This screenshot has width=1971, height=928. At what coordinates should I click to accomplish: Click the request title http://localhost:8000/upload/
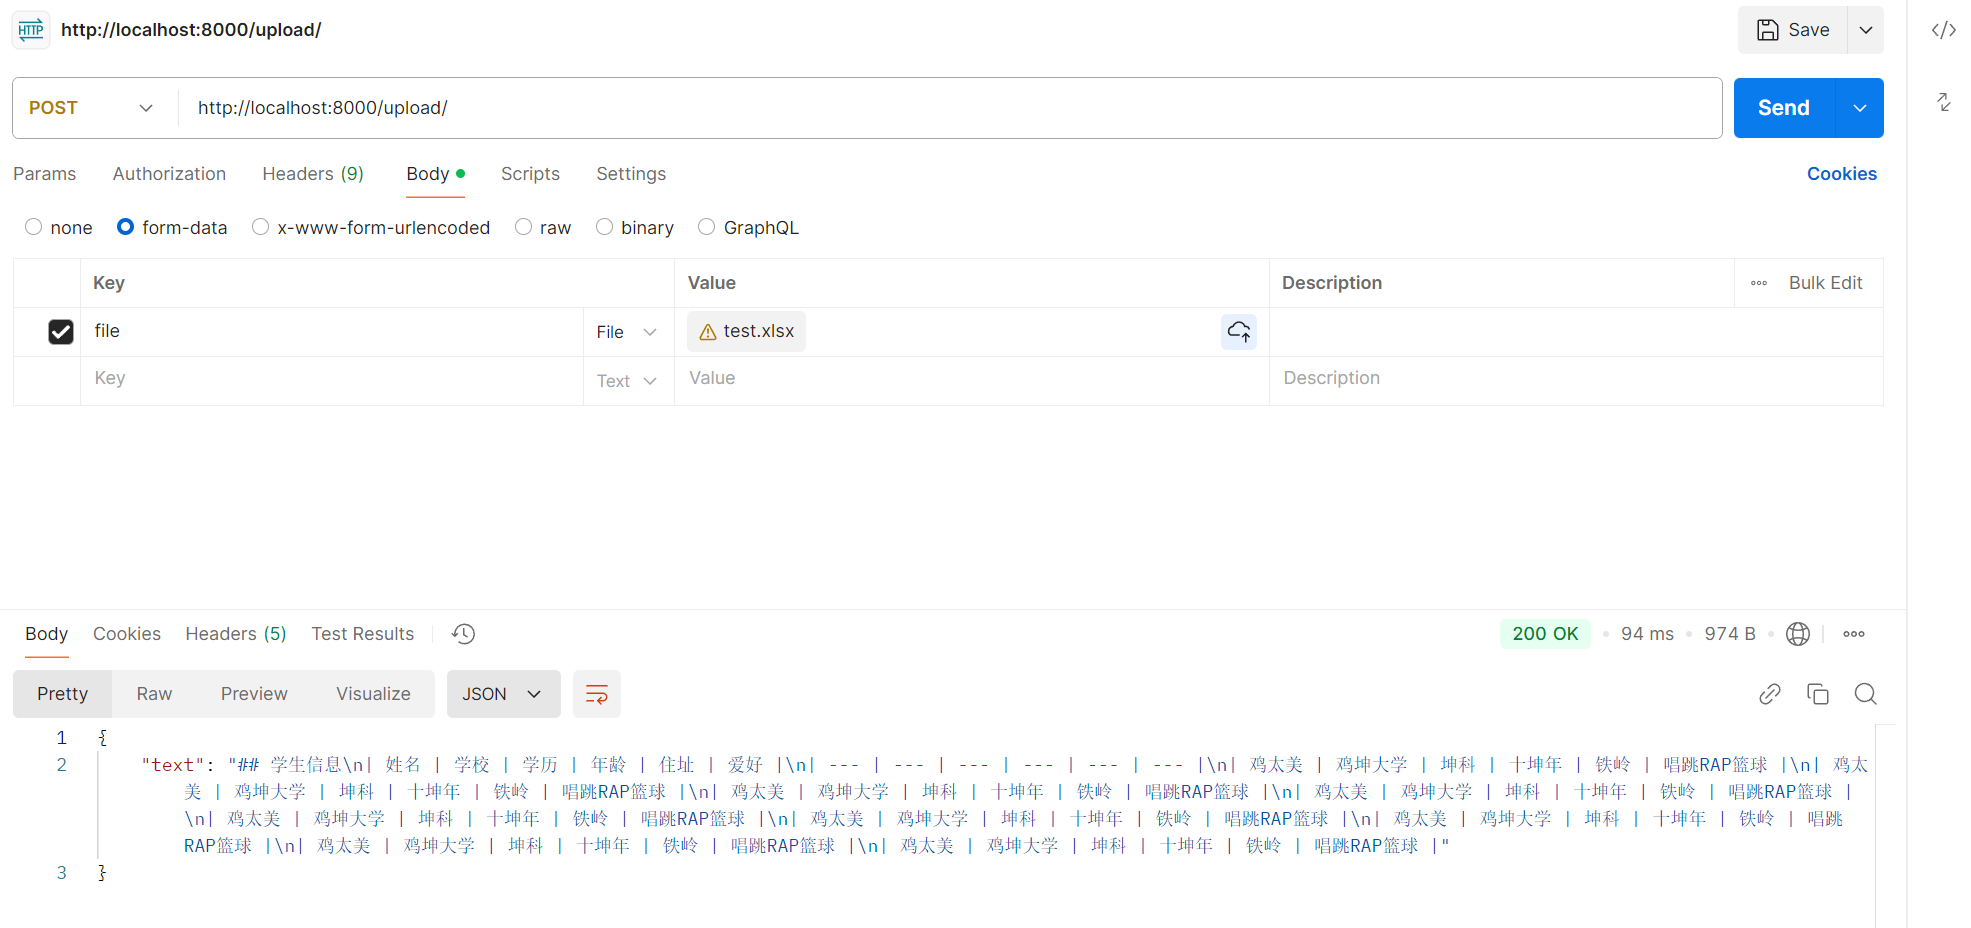tap(191, 30)
